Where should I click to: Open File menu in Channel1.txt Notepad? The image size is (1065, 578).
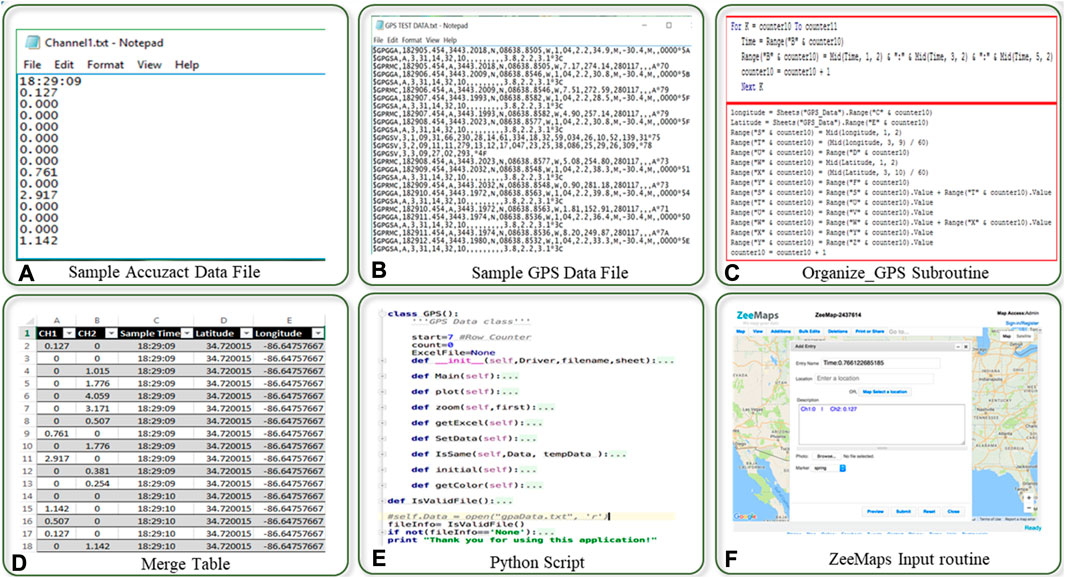pos(32,65)
